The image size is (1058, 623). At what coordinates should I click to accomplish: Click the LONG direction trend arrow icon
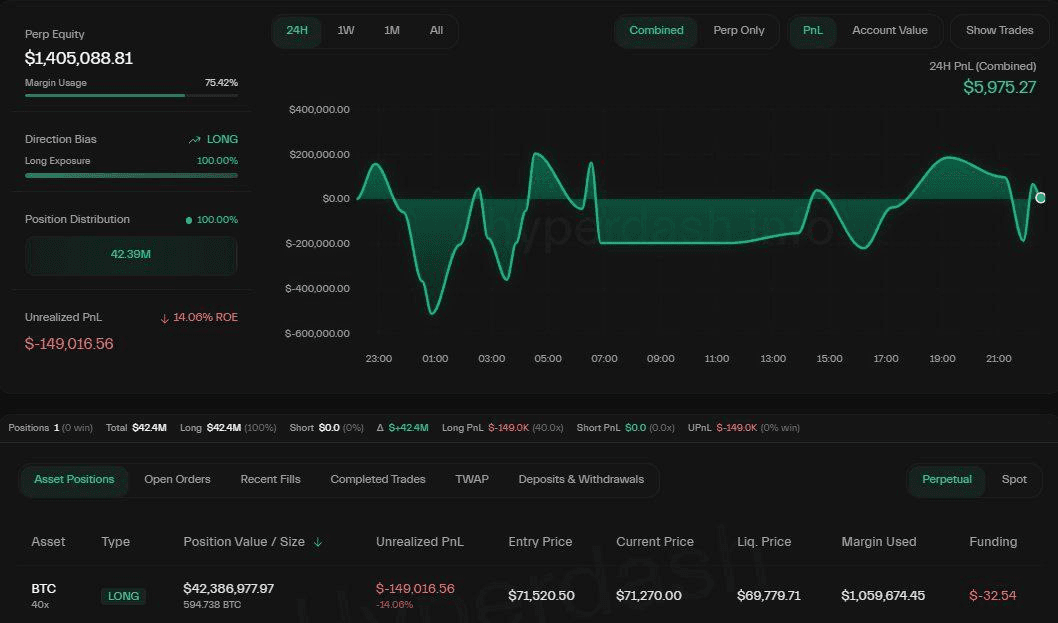pyautogui.click(x=194, y=140)
